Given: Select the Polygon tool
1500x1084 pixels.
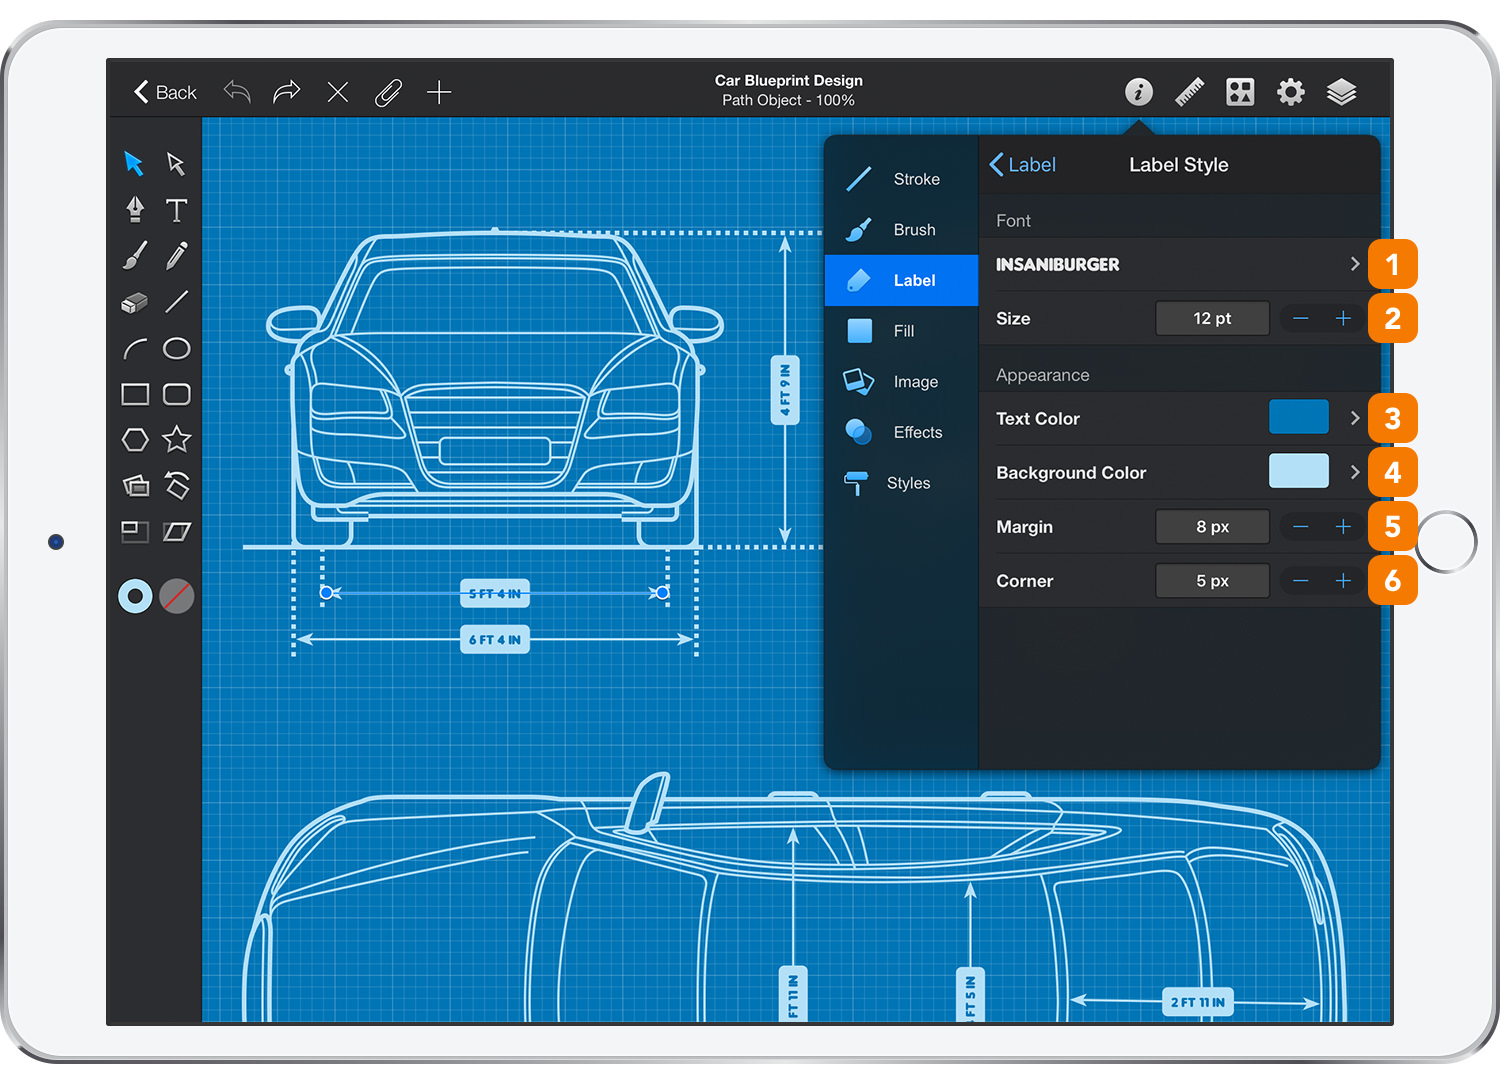Looking at the screenshot, I should 135,439.
